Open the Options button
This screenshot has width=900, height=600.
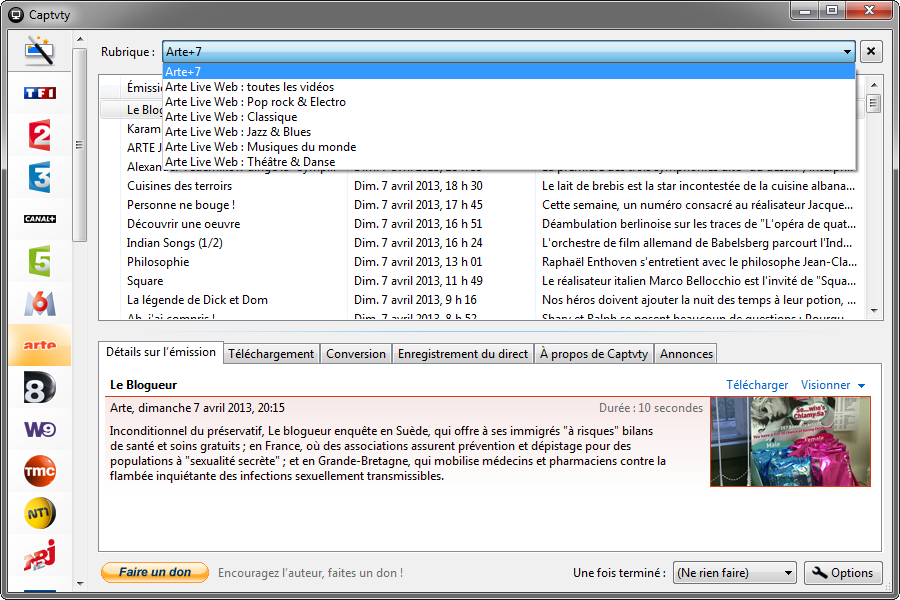[x=843, y=572]
